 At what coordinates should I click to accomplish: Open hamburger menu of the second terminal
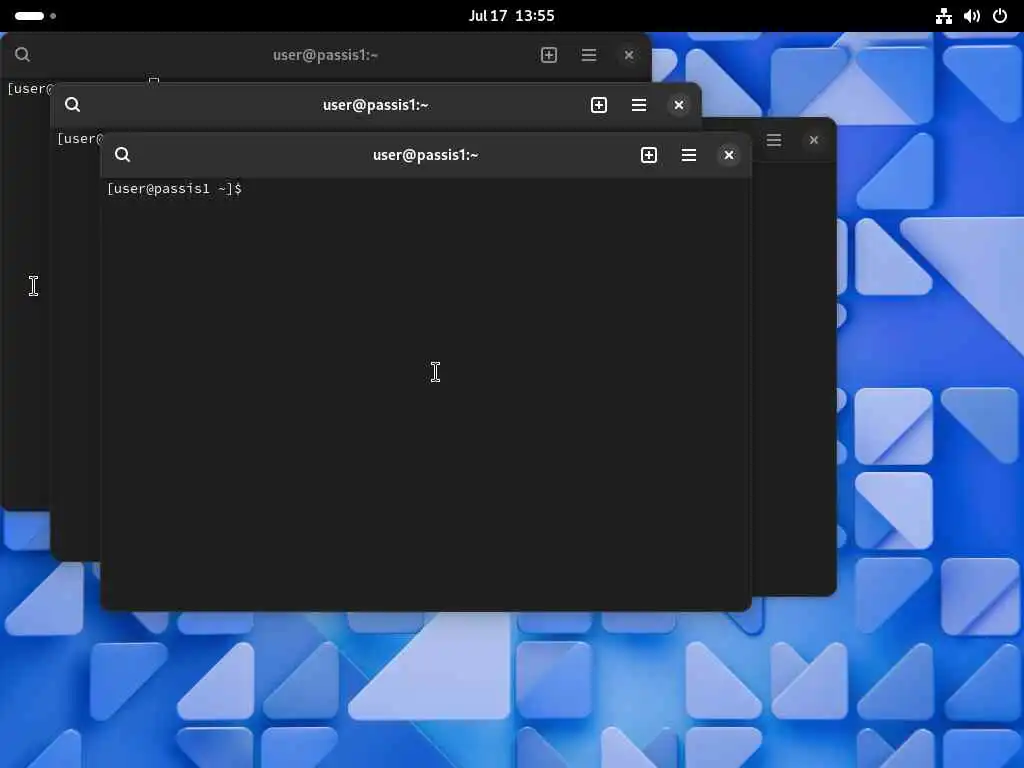[x=639, y=105]
